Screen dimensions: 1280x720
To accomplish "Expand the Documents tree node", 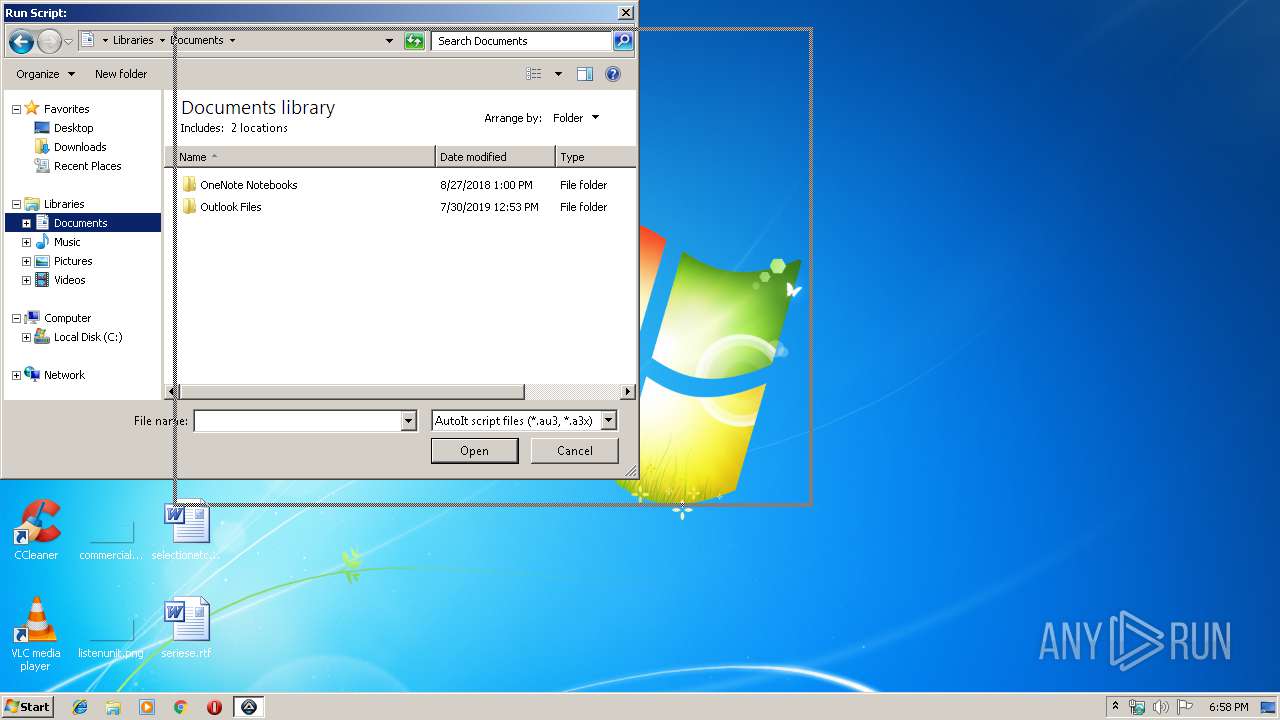I will [26, 223].
